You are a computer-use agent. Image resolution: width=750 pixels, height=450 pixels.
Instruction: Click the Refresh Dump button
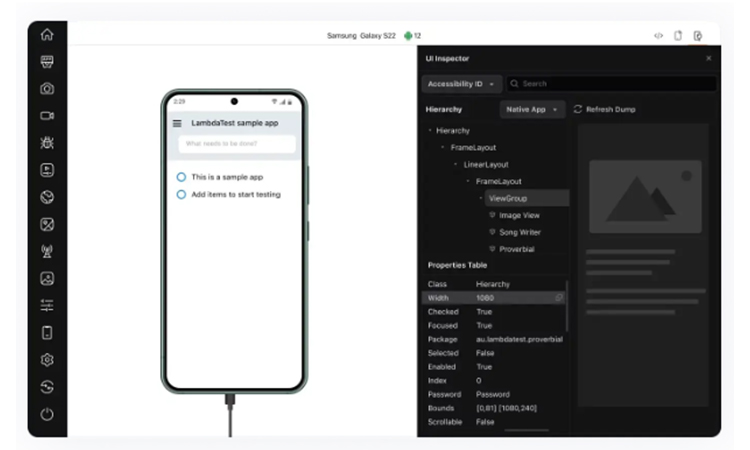click(605, 109)
